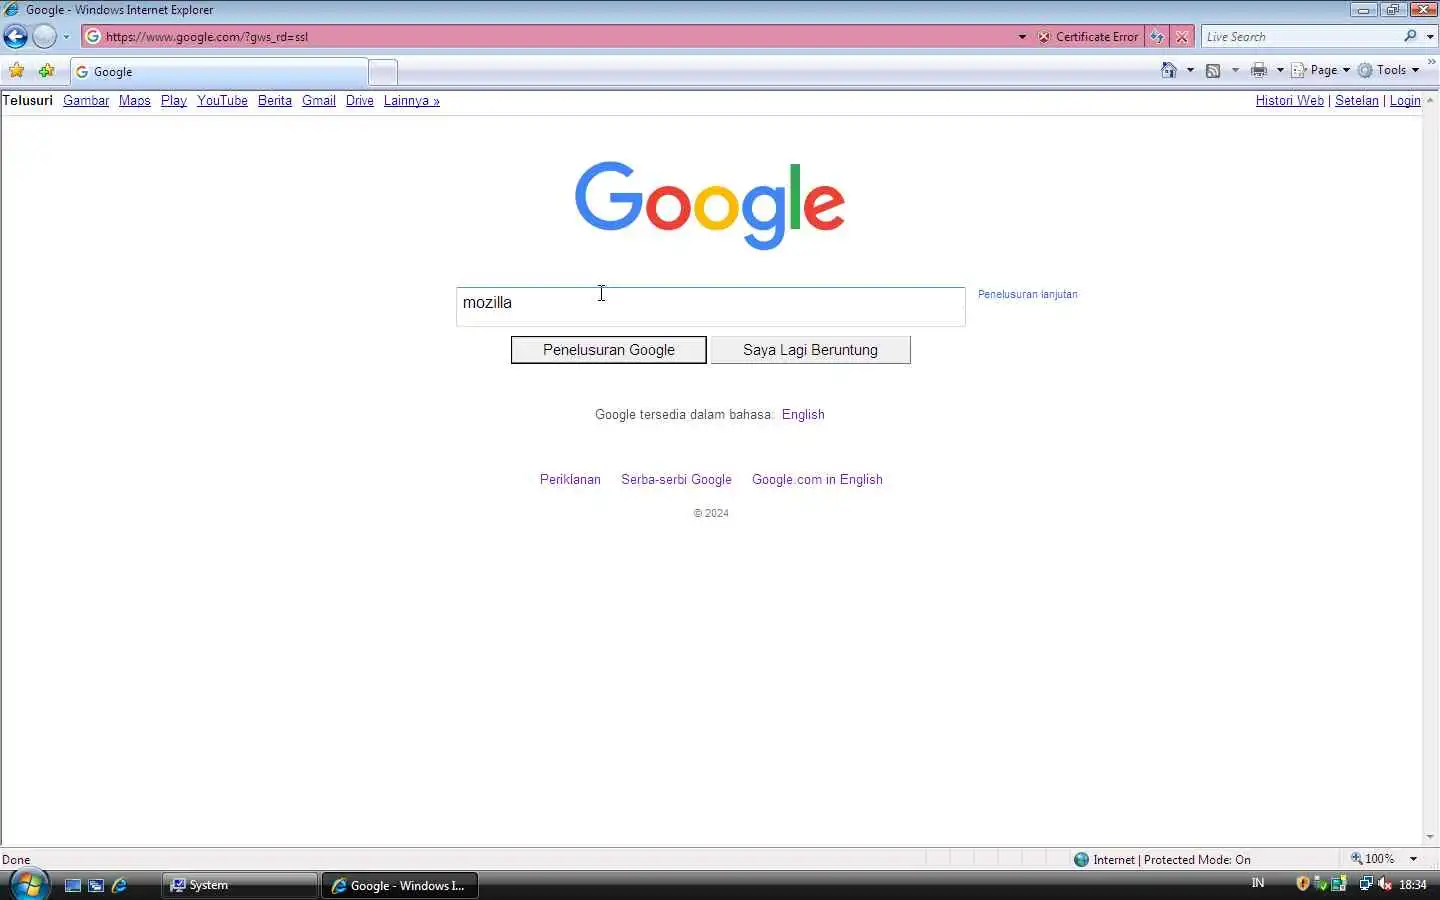Click the Penelusuran Google button
This screenshot has height=900, width=1440.
point(609,350)
